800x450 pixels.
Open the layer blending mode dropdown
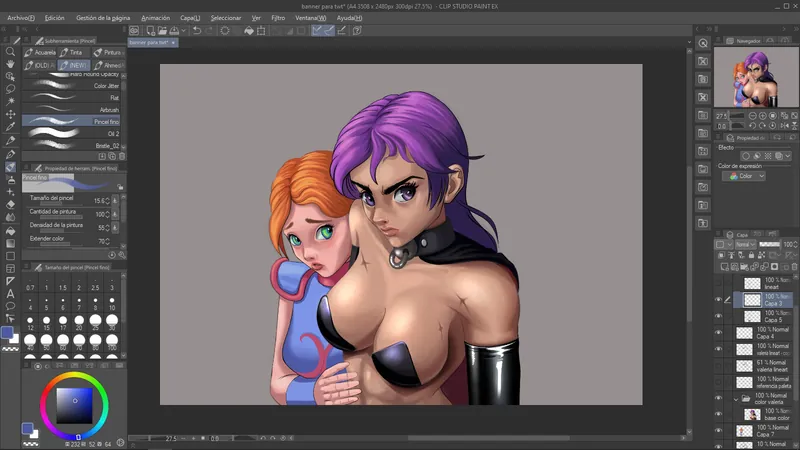745,244
